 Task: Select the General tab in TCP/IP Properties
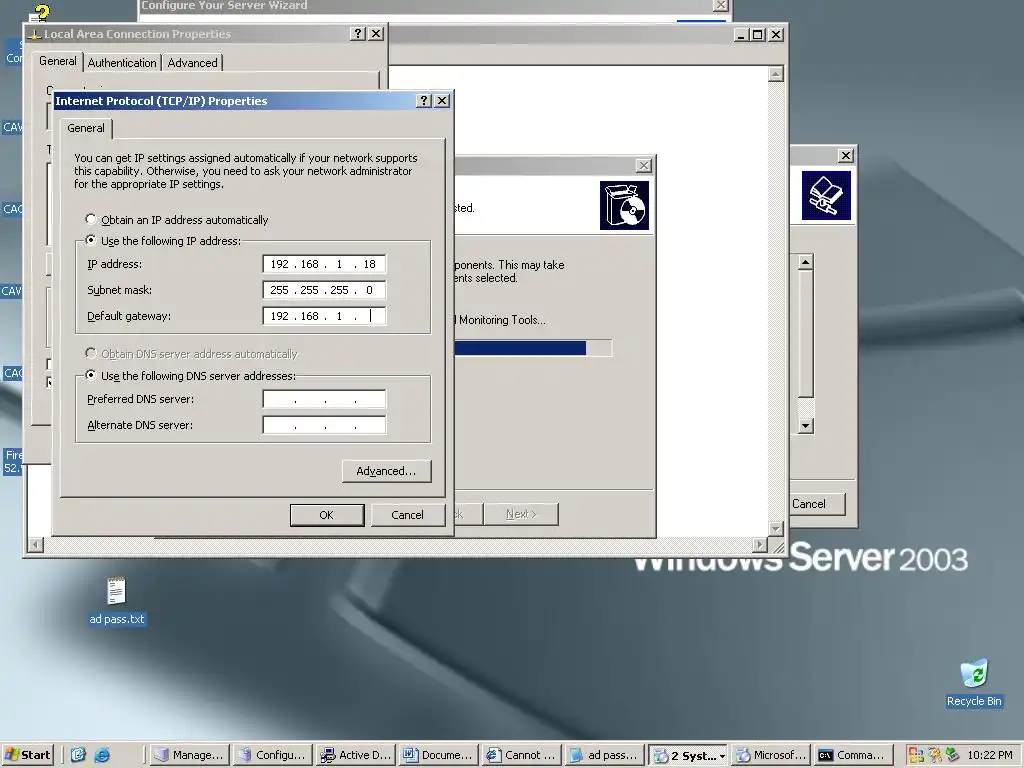(x=86, y=128)
